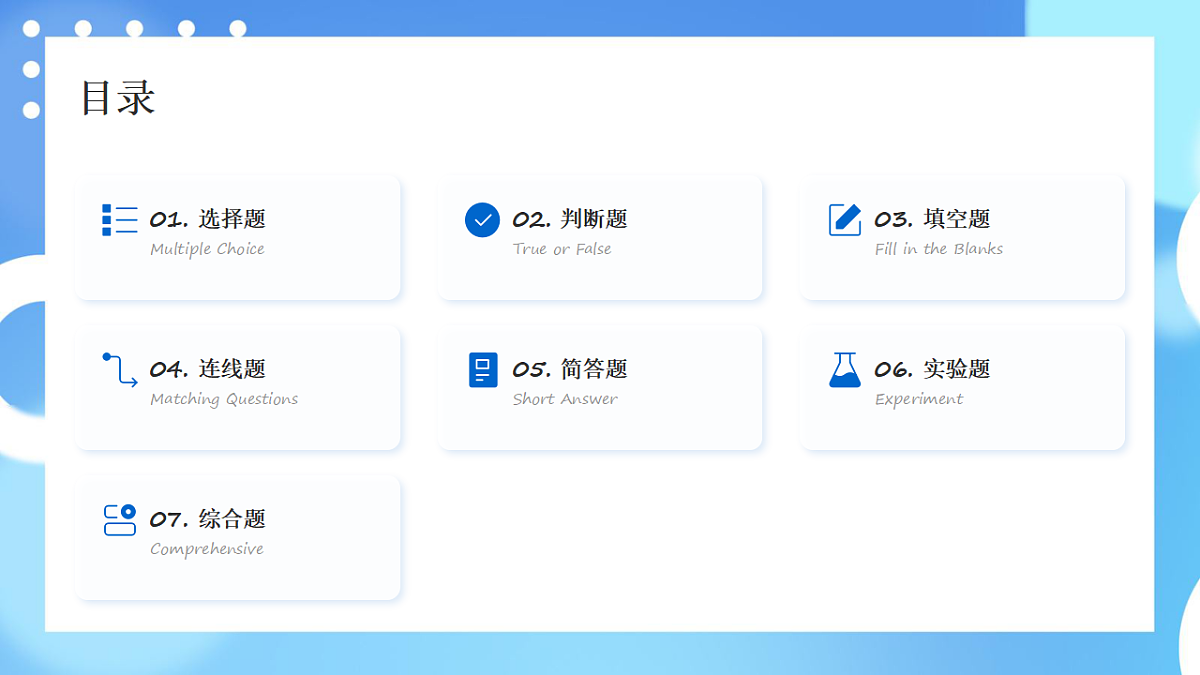This screenshot has width=1200, height=675.
Task: Click the 目录 slide title
Action: coord(118,98)
